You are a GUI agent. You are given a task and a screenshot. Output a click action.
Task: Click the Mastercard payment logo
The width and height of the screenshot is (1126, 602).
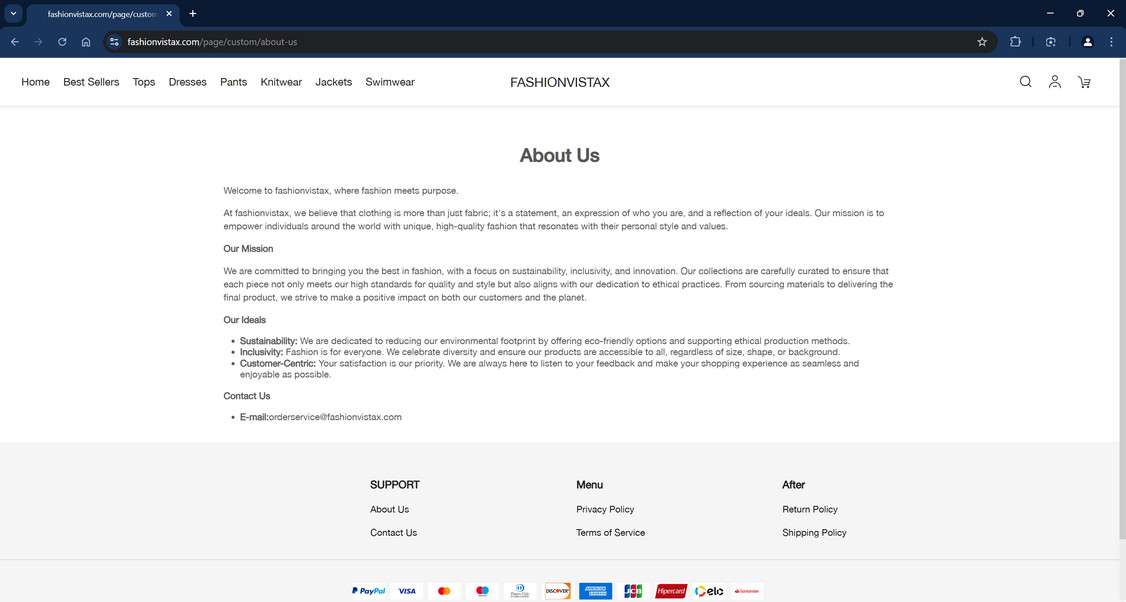tap(444, 591)
